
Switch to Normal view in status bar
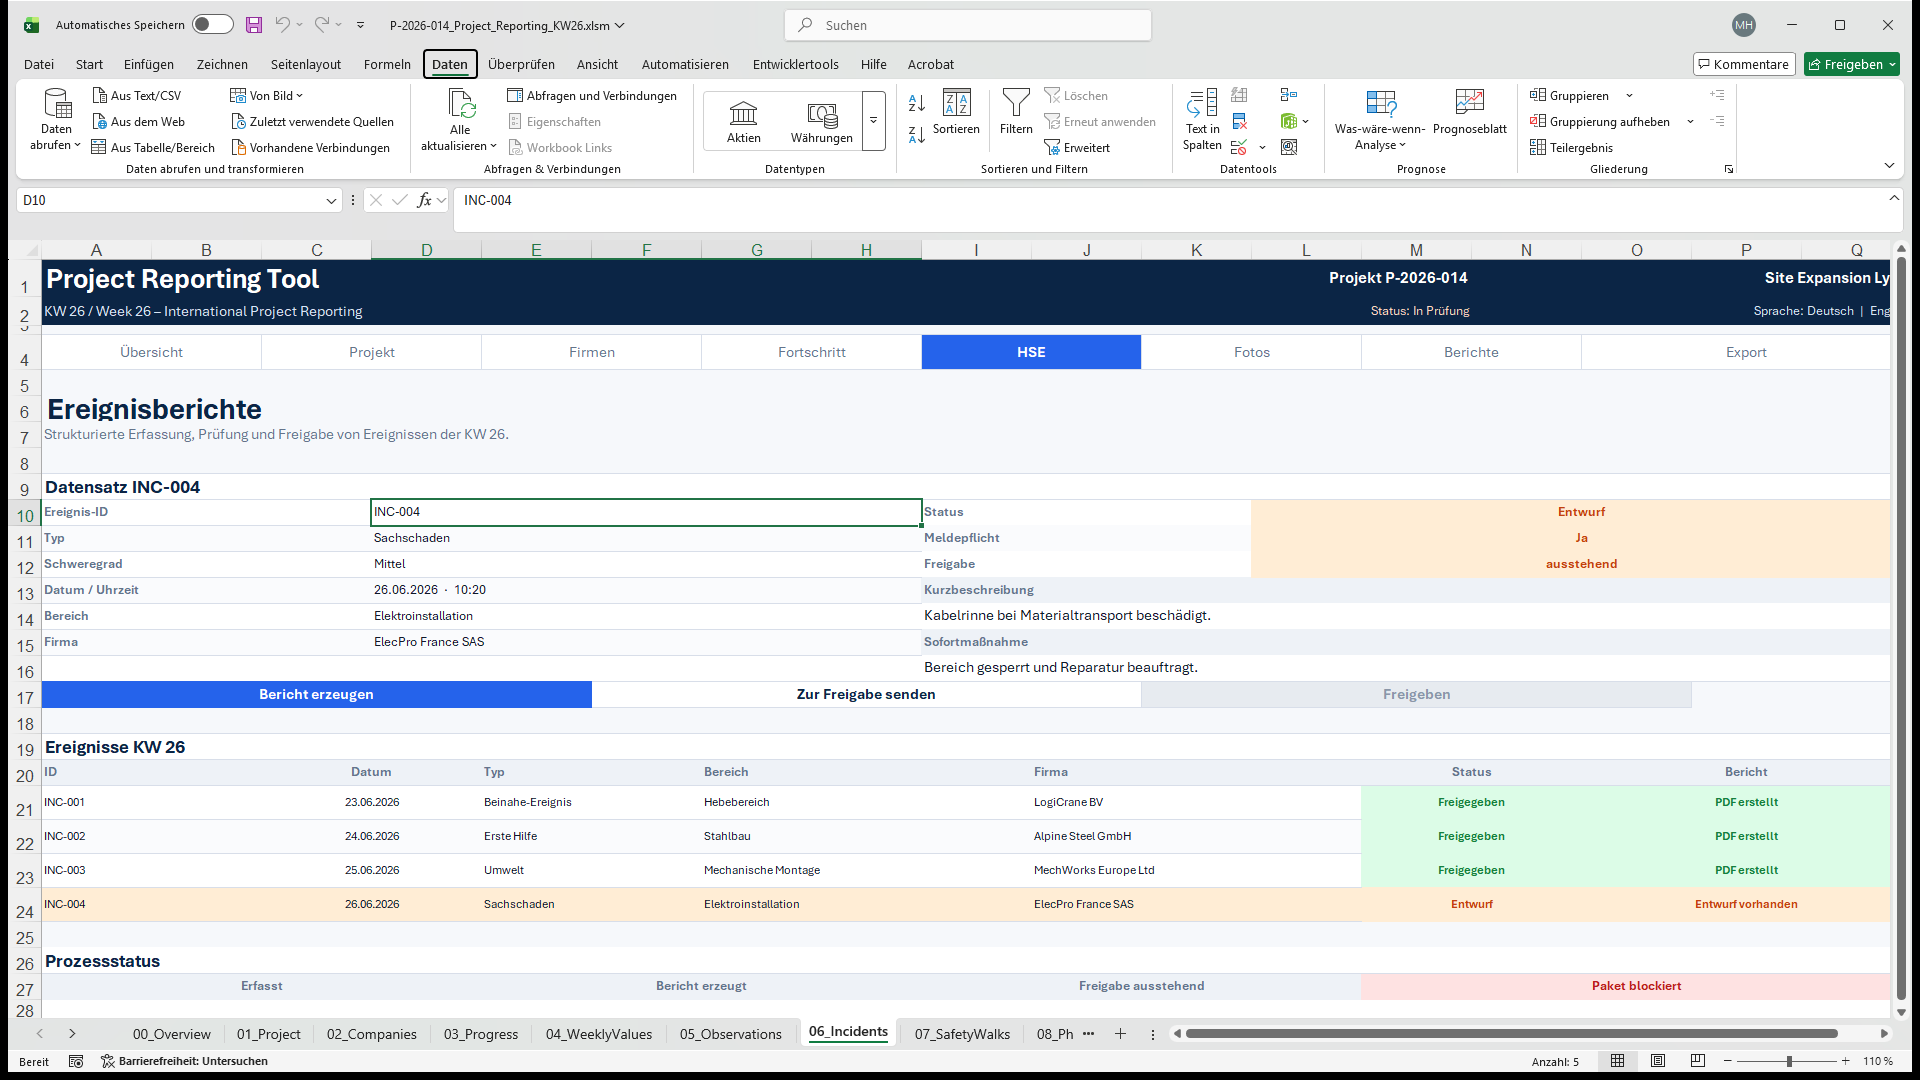pos(1617,1061)
